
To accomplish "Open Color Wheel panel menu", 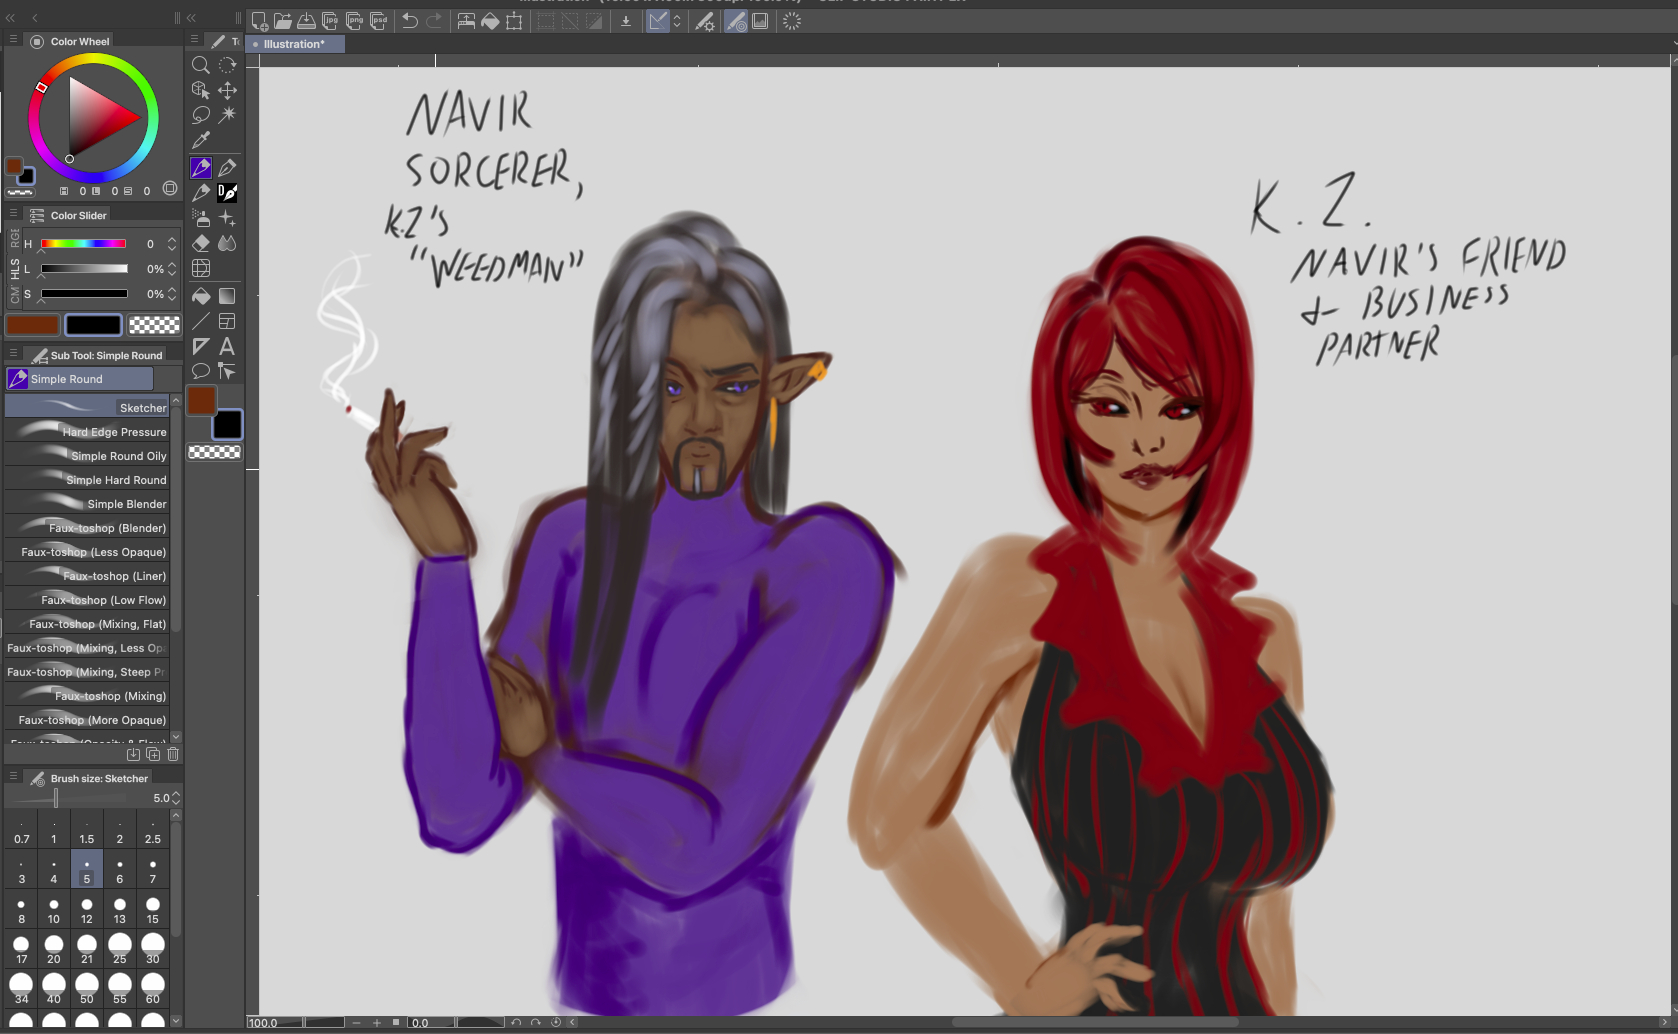I will [13, 41].
